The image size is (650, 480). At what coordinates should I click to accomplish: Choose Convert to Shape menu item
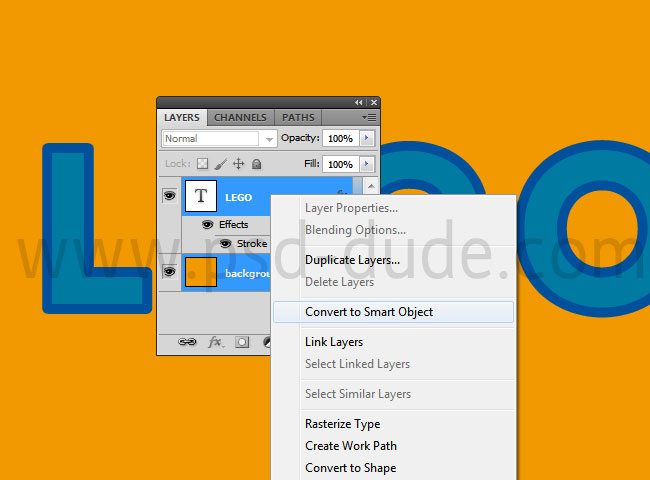click(x=393, y=468)
